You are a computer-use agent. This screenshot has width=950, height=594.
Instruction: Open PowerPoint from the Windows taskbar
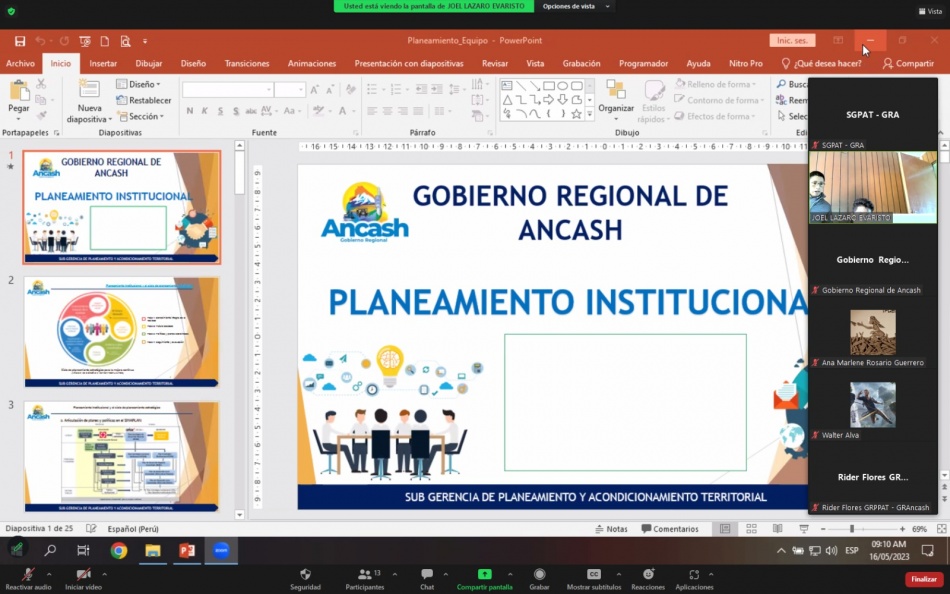click(186, 550)
